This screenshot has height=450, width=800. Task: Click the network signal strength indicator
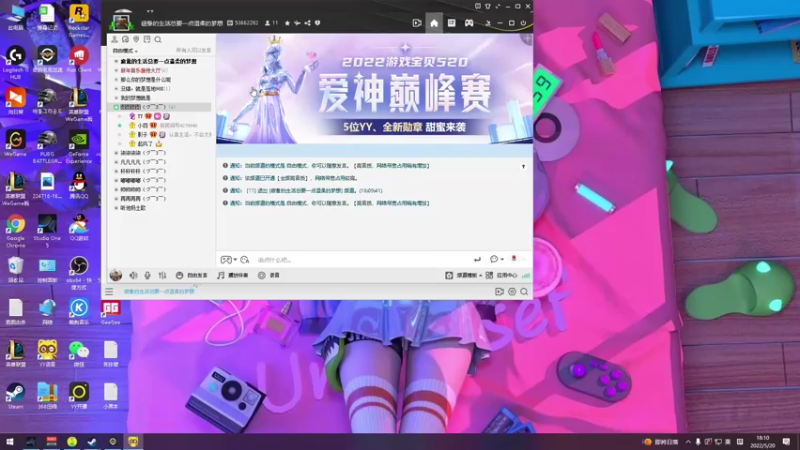[526, 276]
